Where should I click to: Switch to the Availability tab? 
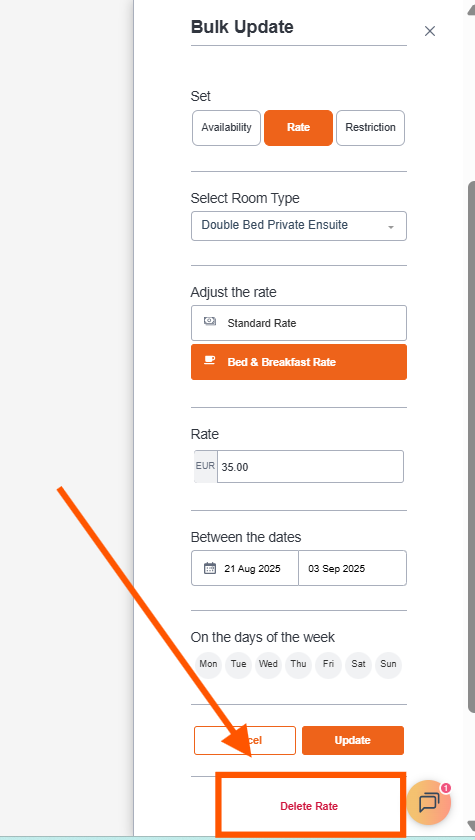227,128
